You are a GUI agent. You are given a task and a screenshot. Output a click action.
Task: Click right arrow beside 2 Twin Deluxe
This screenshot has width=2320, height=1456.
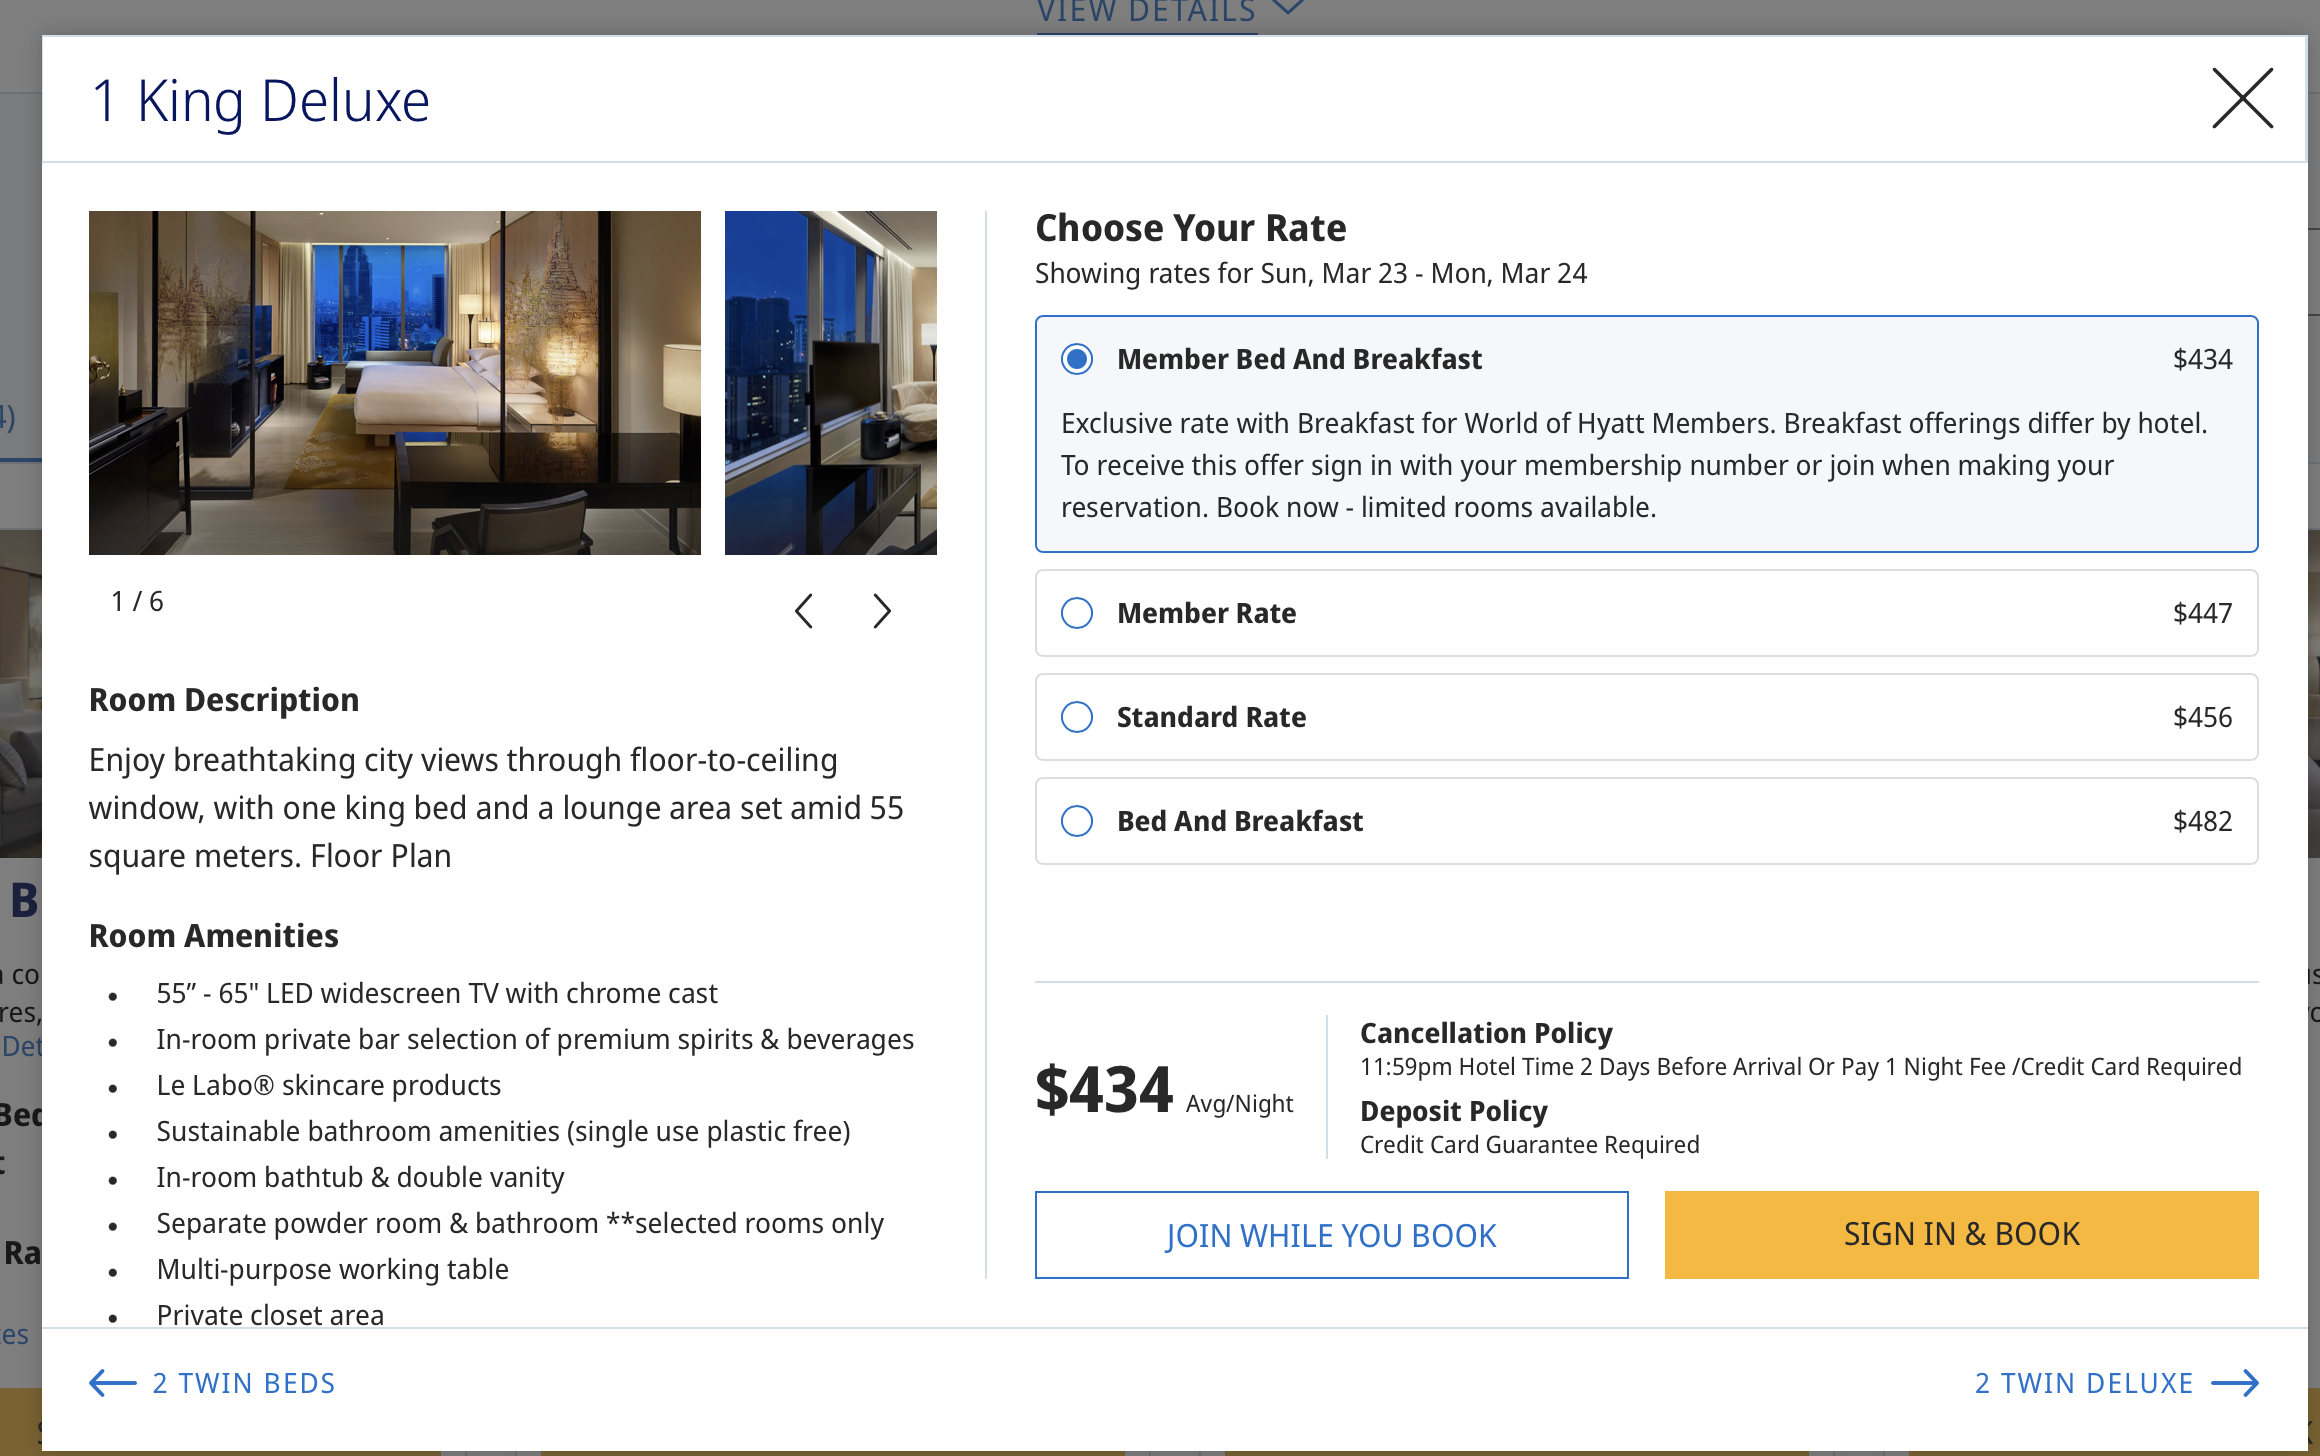click(2236, 1383)
